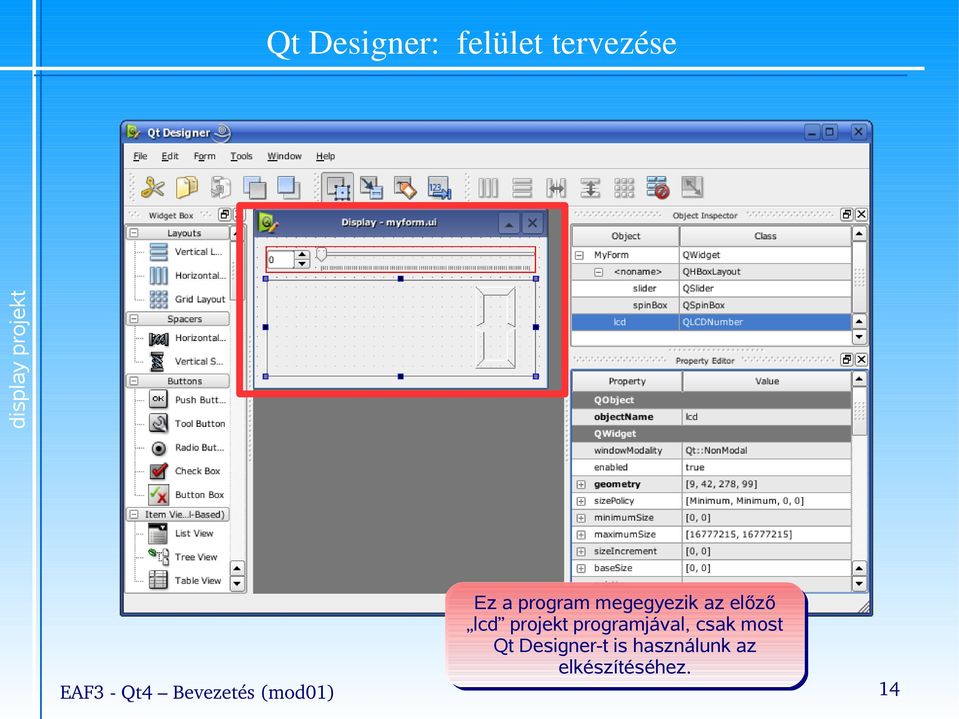
Task: Open the Help menu
Action: 325,156
